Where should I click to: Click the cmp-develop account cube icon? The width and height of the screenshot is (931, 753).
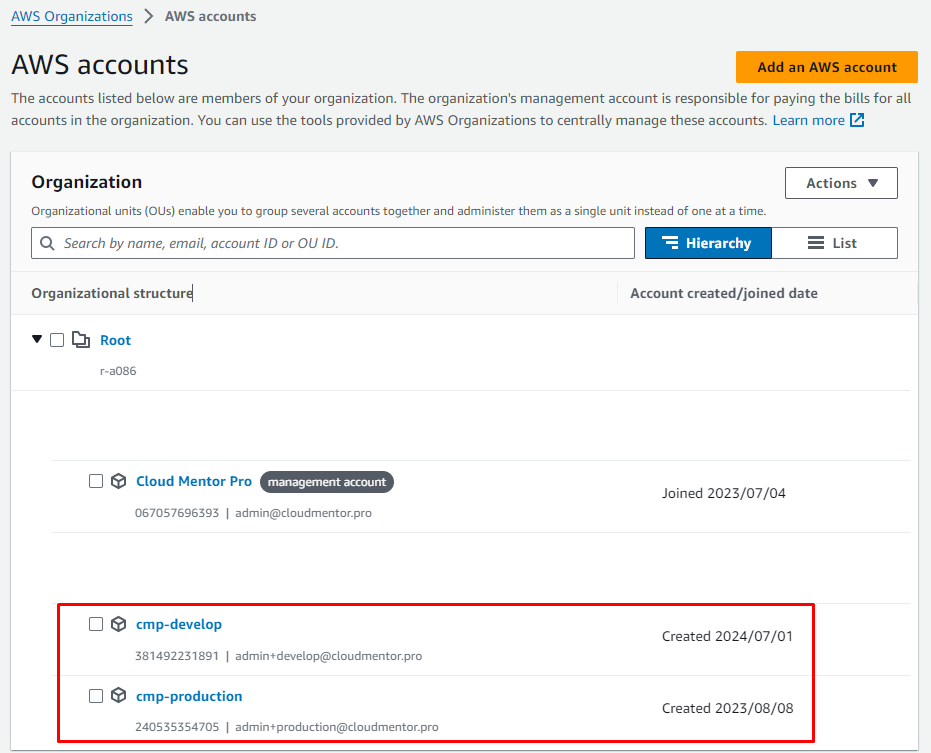(118, 624)
